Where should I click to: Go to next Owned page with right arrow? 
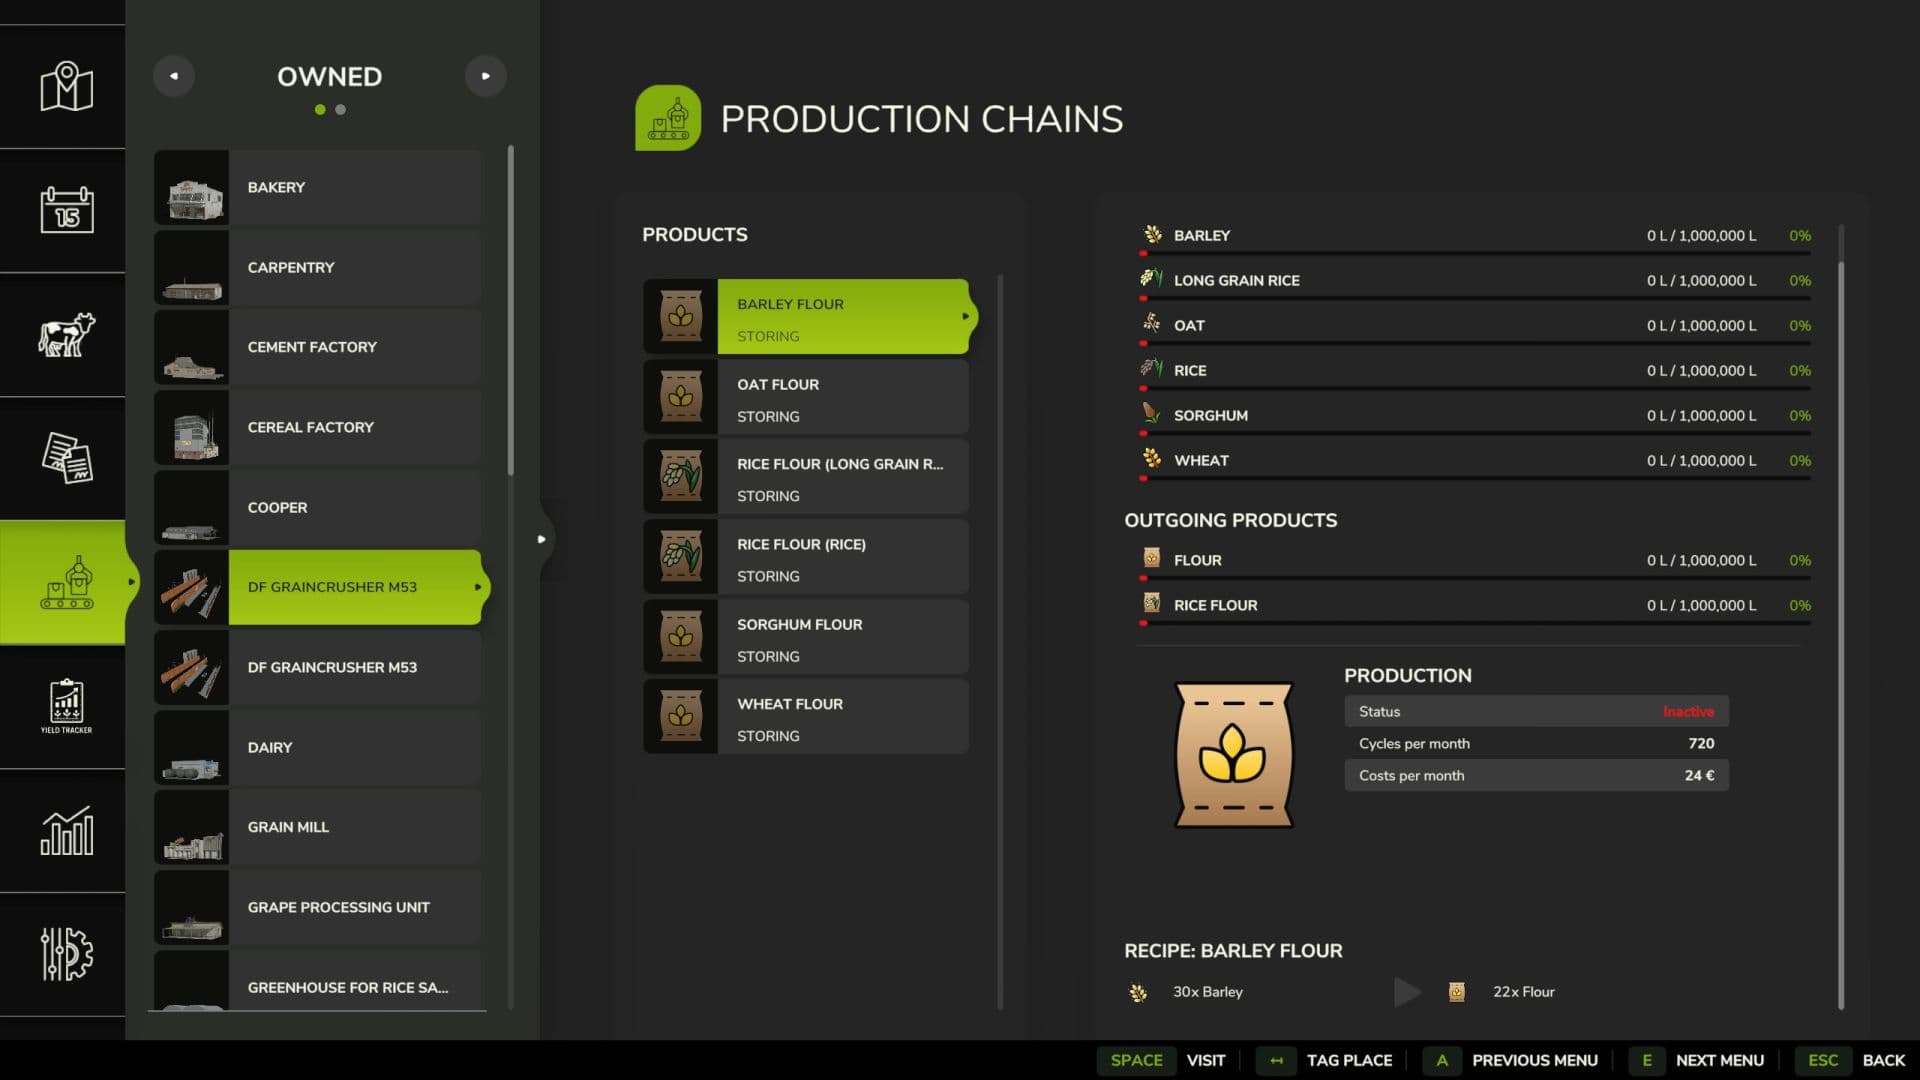tap(485, 76)
